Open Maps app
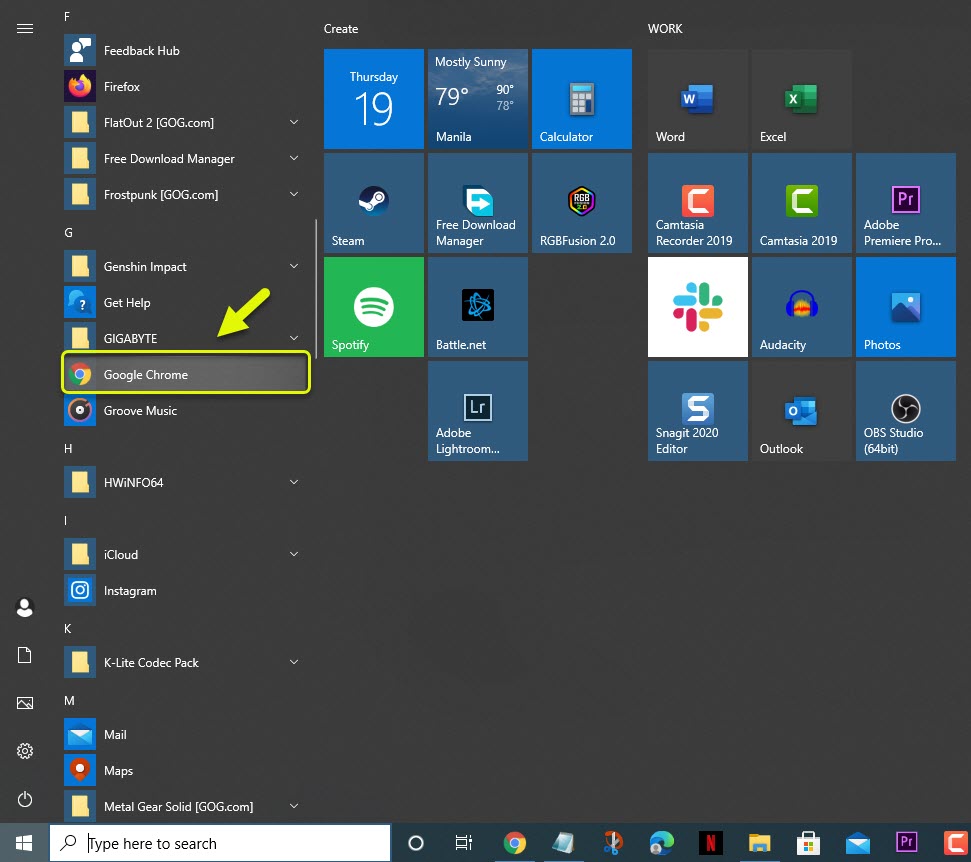This screenshot has height=862, width=971. tap(186, 770)
